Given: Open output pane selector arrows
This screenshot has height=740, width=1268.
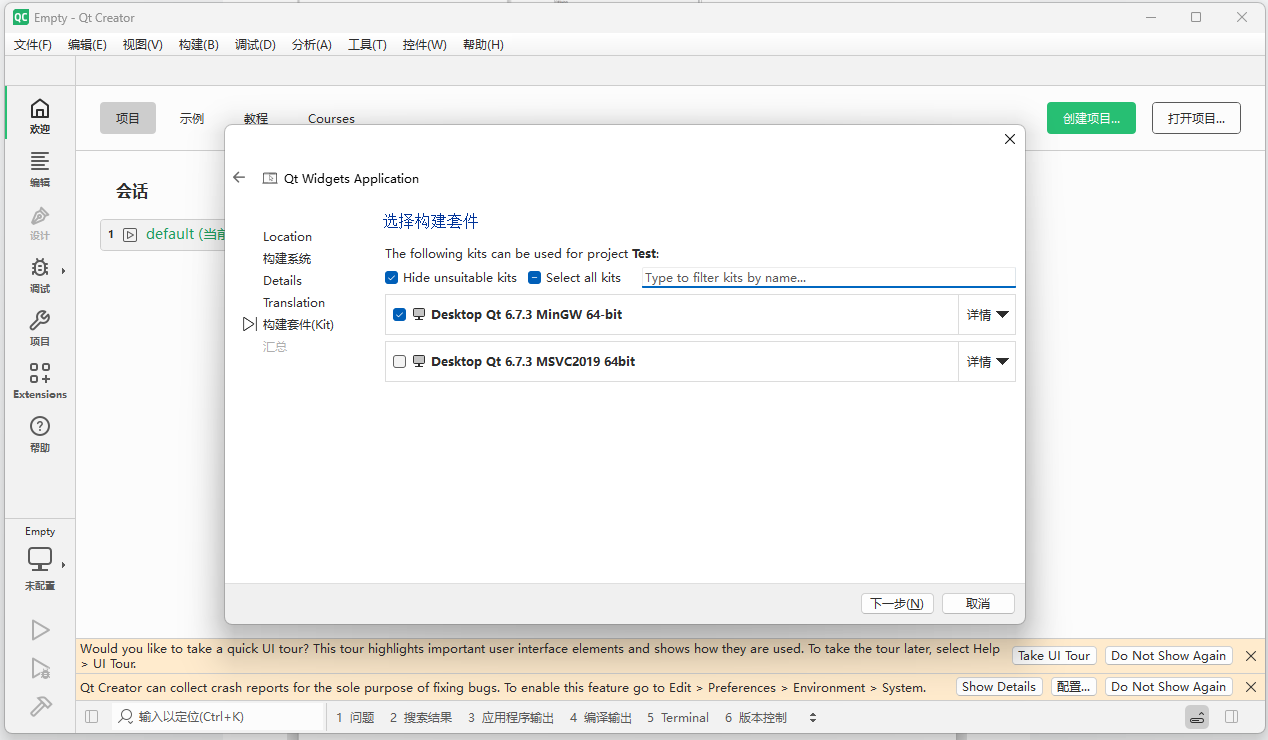Looking at the screenshot, I should pos(813,717).
